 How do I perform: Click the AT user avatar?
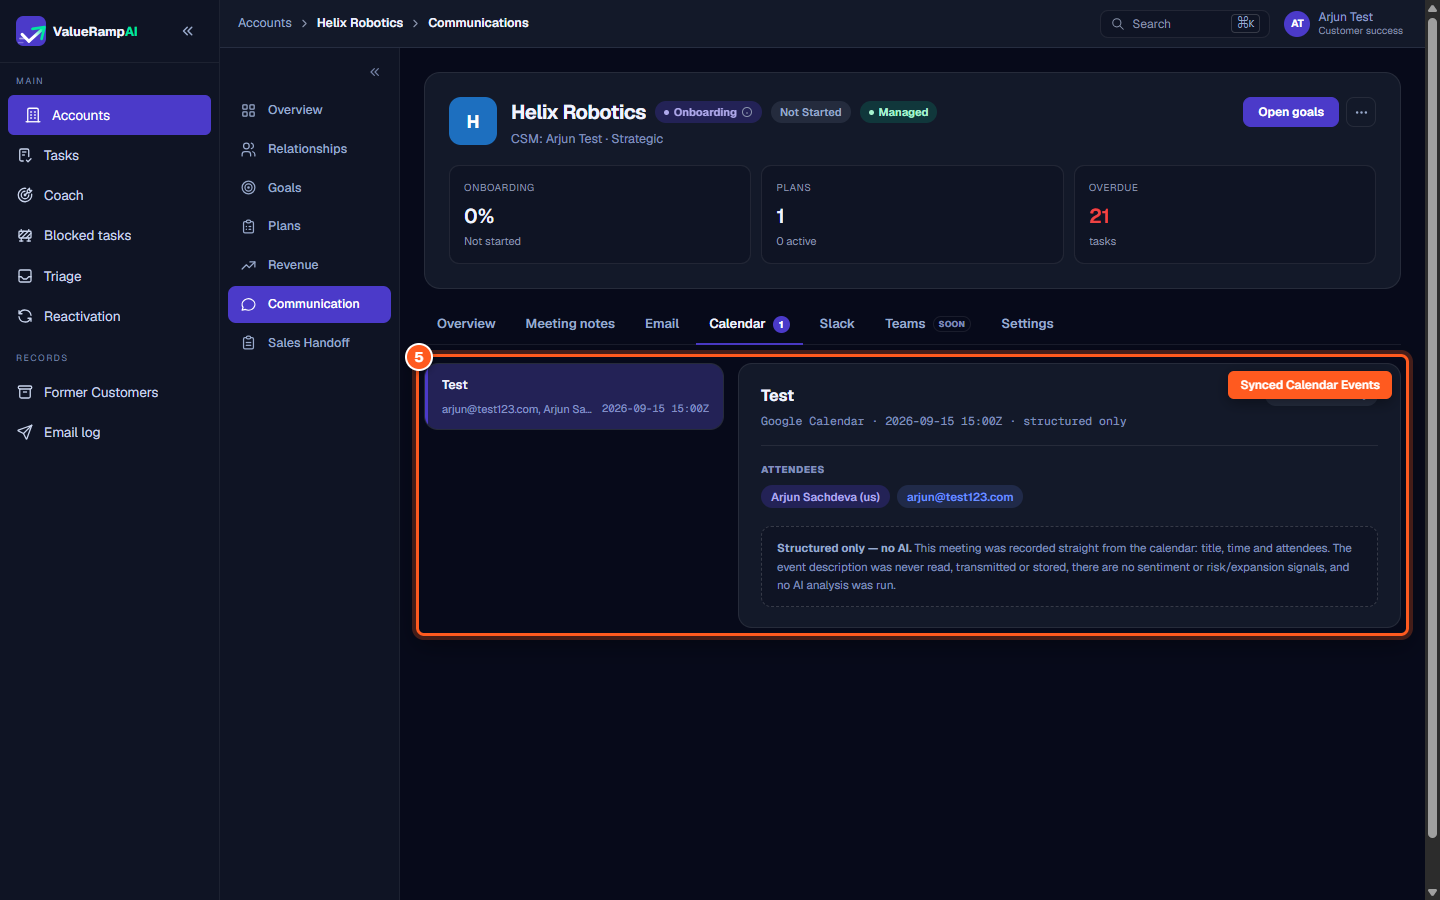point(1297,24)
